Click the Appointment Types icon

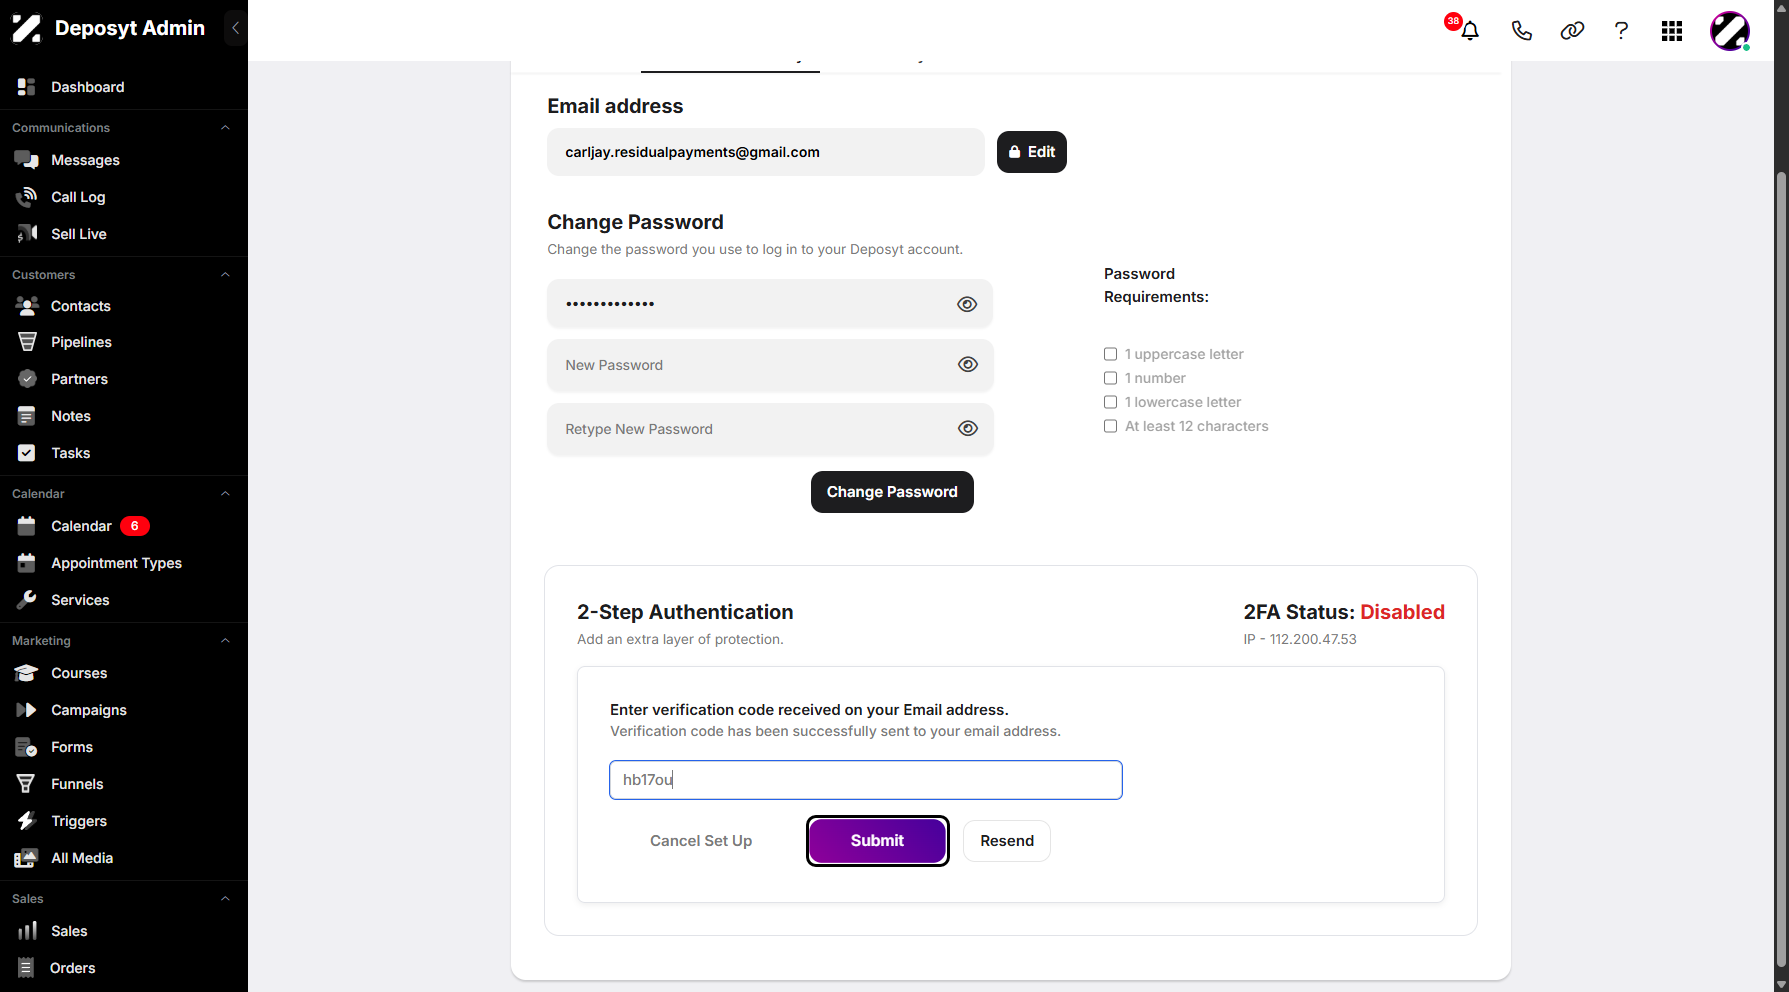[27, 563]
